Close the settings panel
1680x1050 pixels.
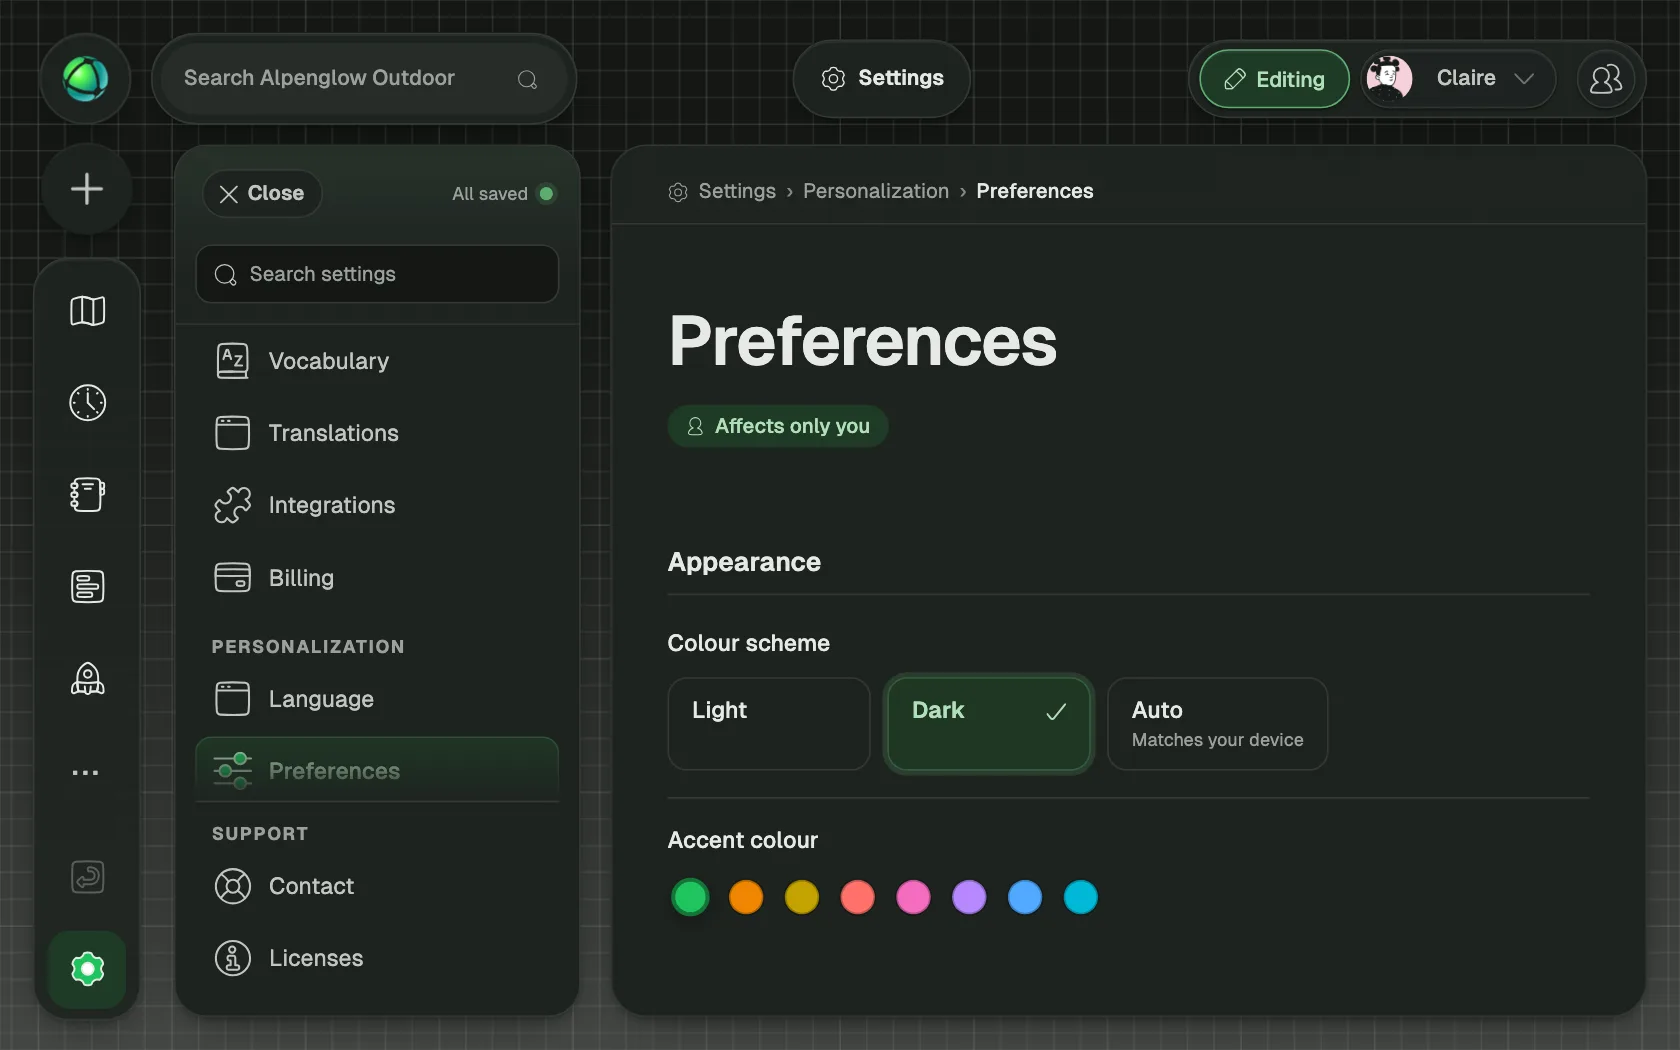pyautogui.click(x=262, y=193)
